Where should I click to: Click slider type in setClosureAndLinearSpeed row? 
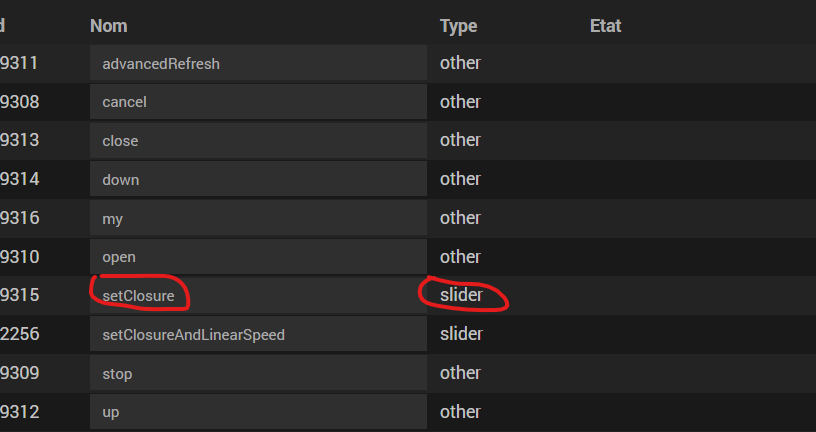click(461, 334)
